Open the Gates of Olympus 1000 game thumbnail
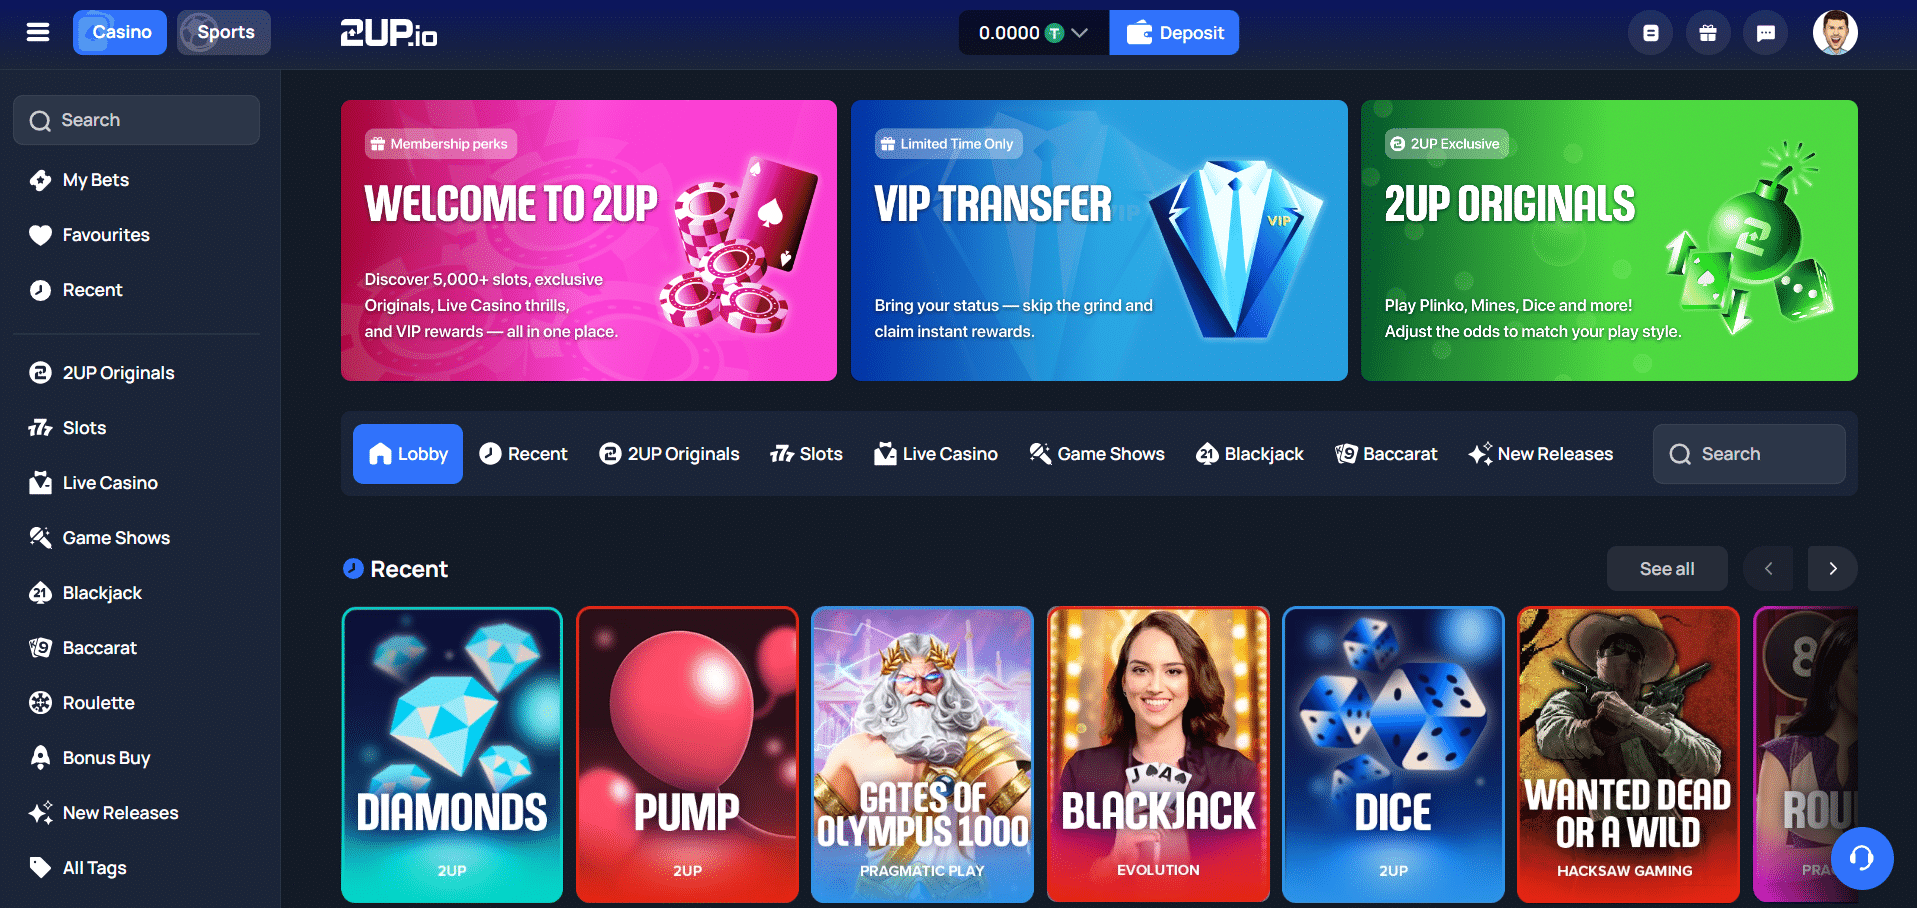1917x908 pixels. [922, 755]
